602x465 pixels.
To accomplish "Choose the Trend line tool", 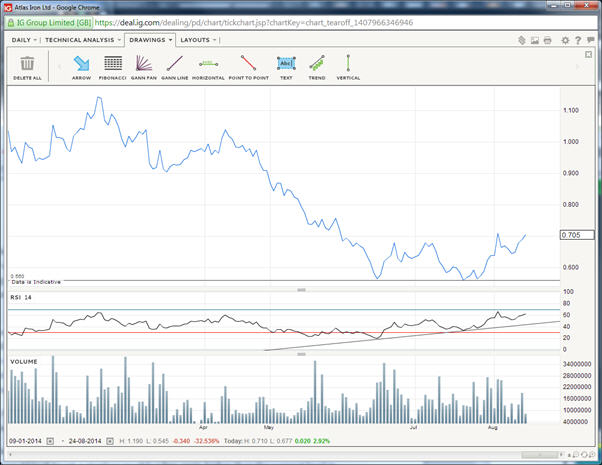I will 317,64.
